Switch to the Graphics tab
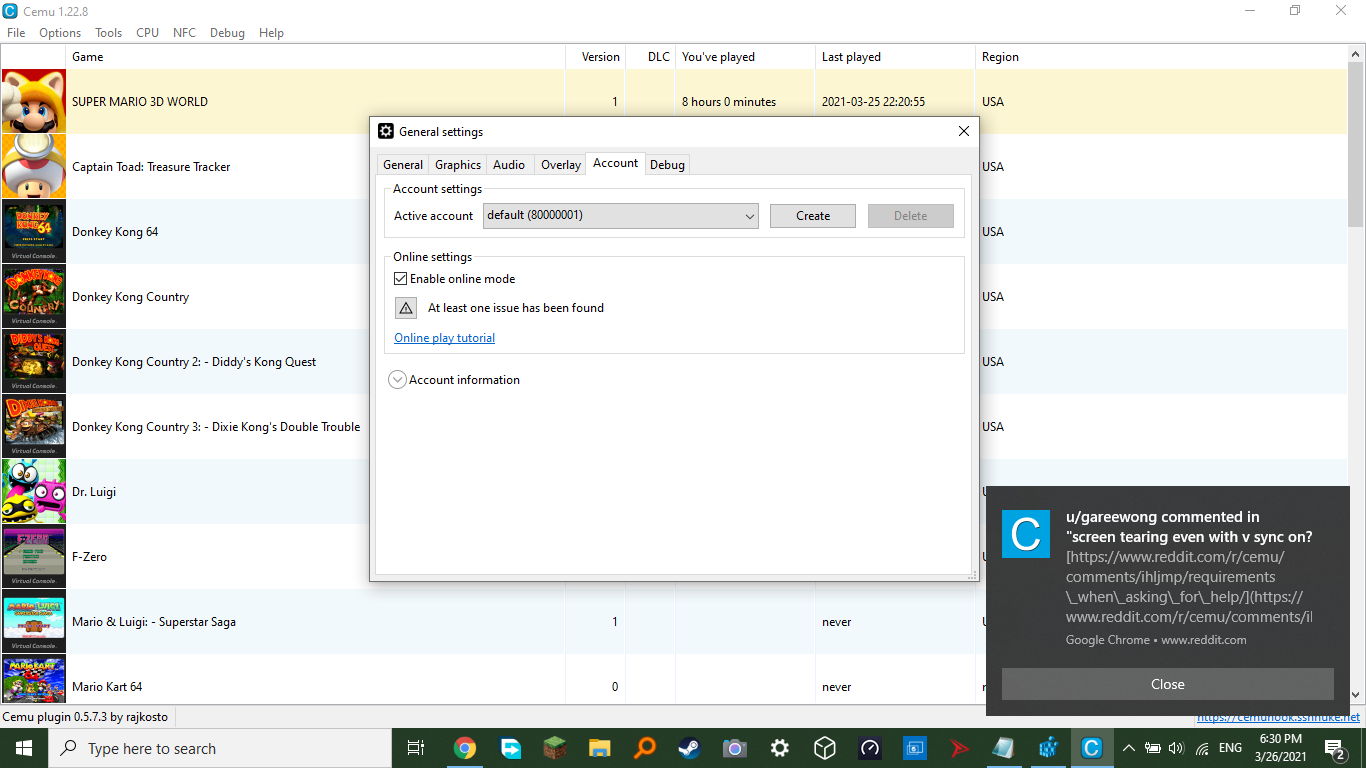Viewport: 1366px width, 768px height. click(458, 165)
